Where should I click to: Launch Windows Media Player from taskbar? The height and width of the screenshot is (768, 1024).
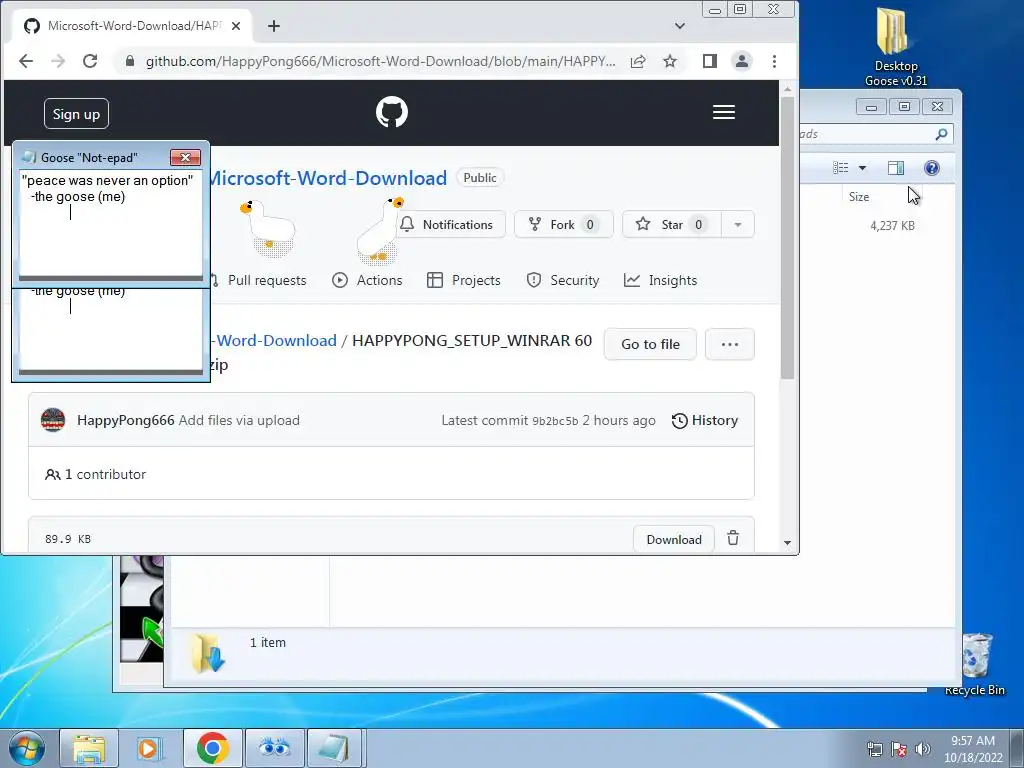click(150, 748)
